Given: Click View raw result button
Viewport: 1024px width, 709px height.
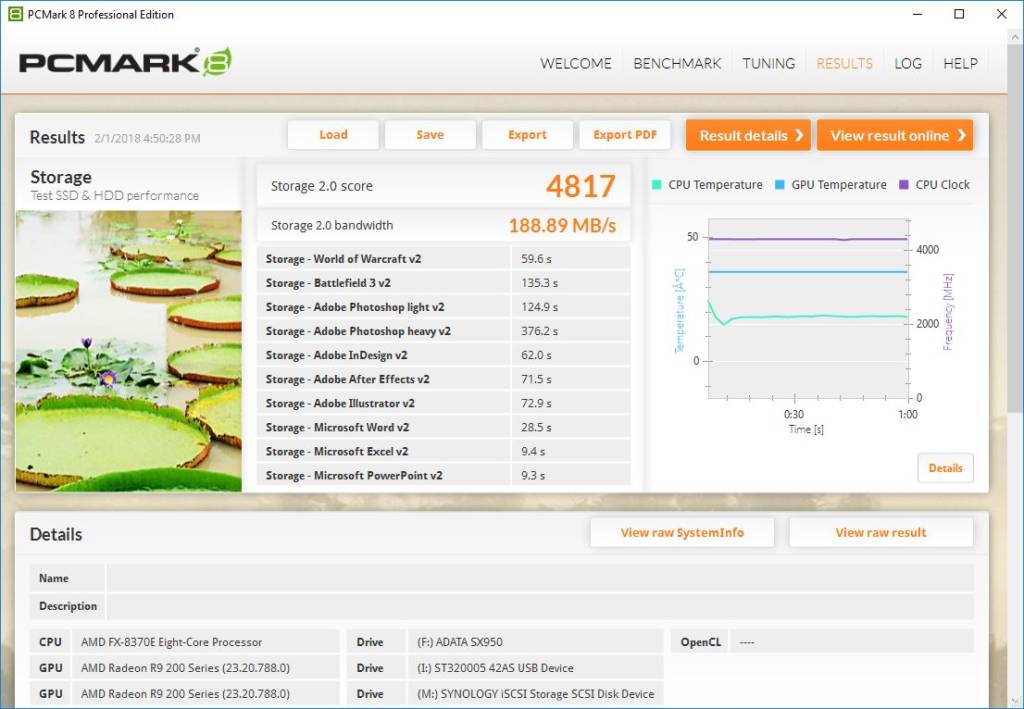Looking at the screenshot, I should (881, 533).
